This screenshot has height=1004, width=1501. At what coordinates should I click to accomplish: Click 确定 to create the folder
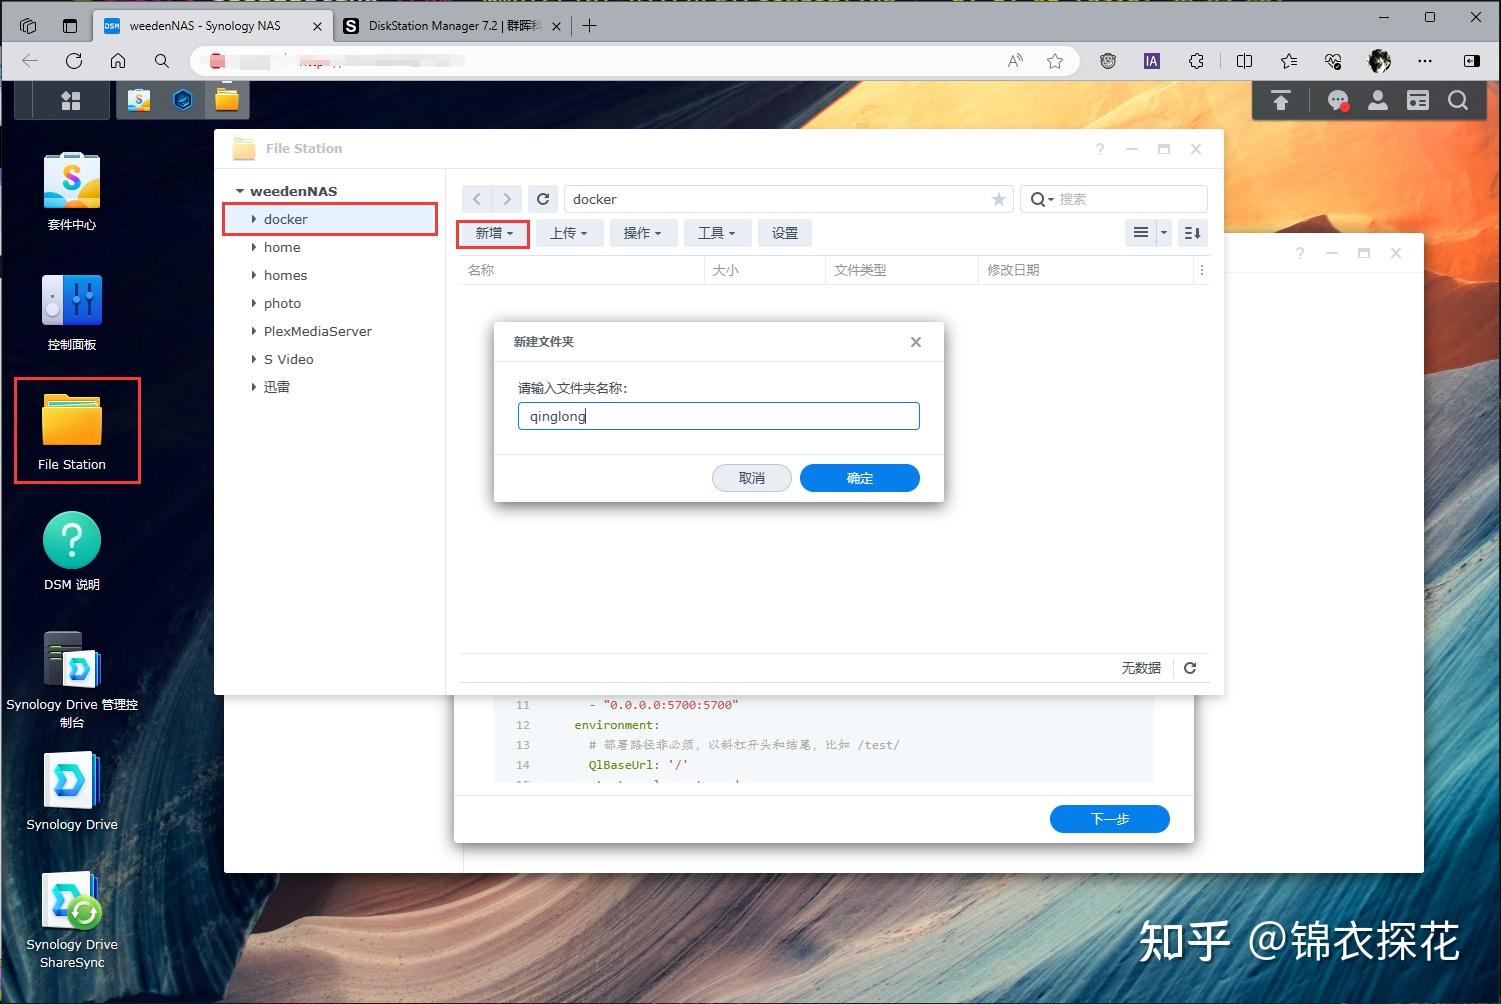tap(860, 478)
